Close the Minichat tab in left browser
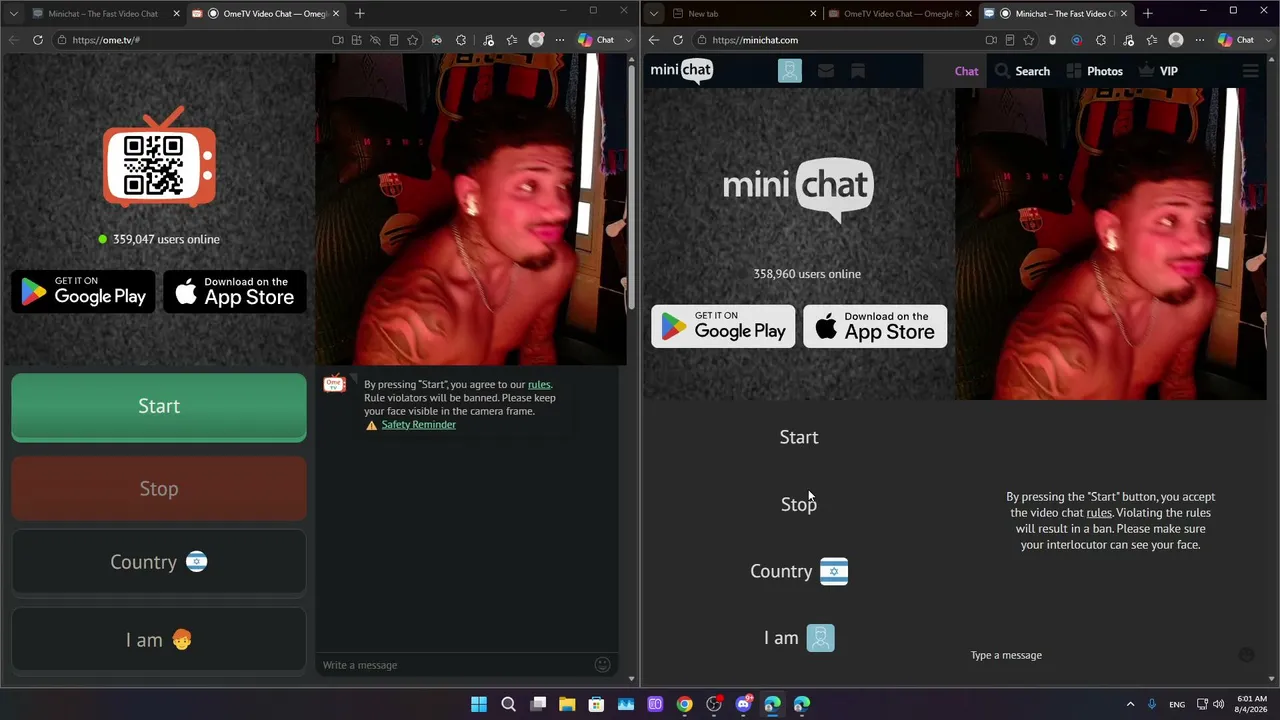The image size is (1280, 720). [x=177, y=14]
